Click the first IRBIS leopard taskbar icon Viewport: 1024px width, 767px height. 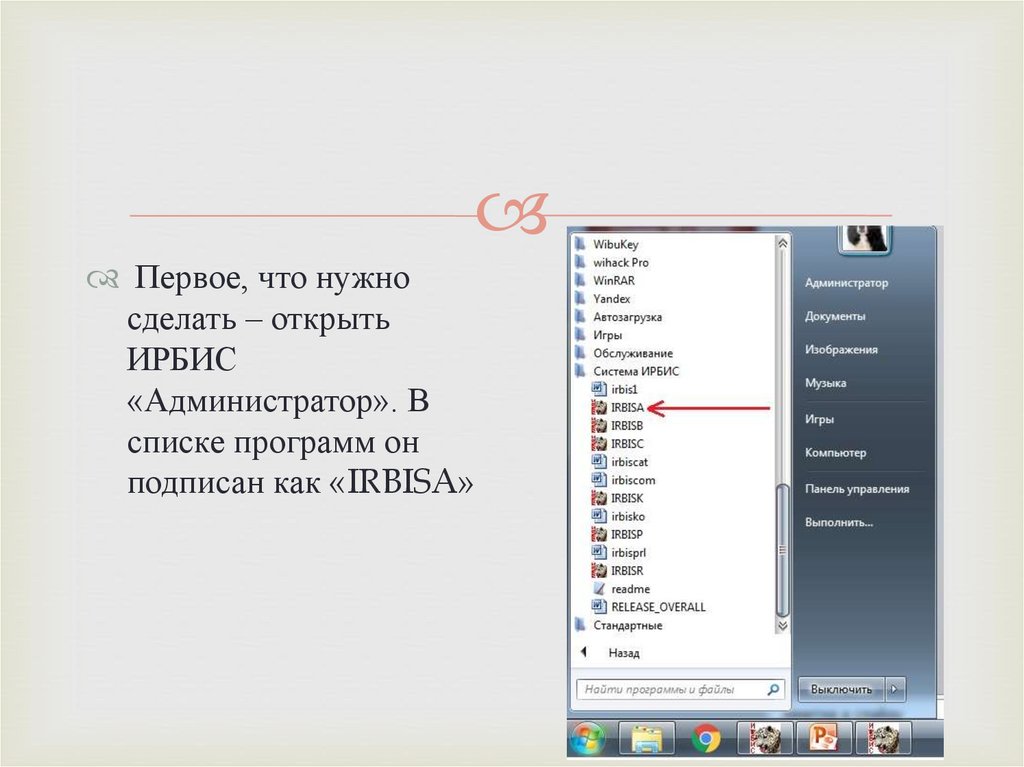(765, 740)
